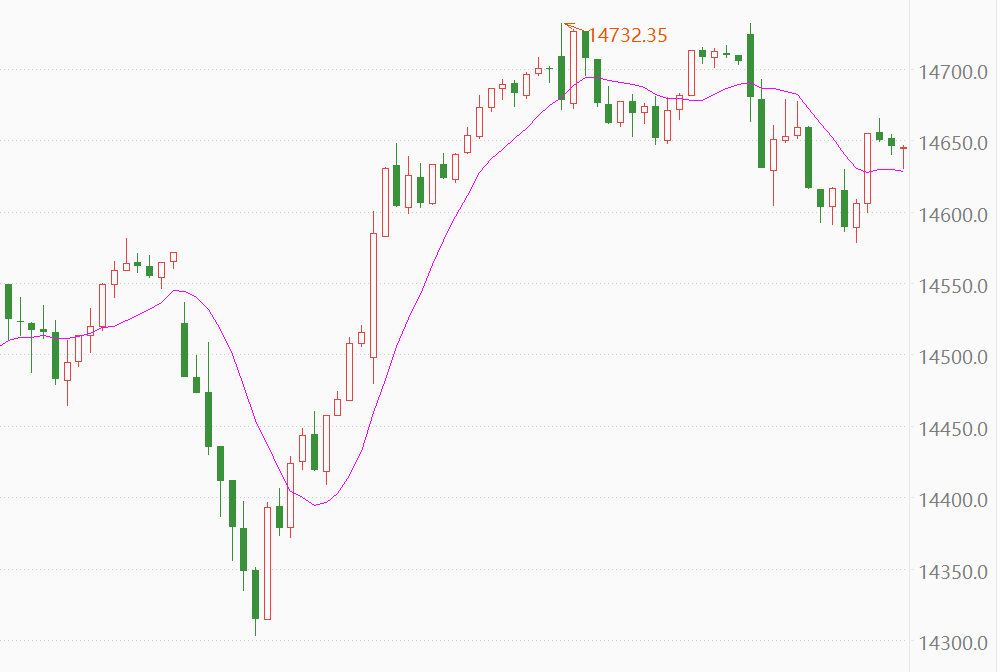The width and height of the screenshot is (997, 672).
Task: Select the 14650.0 price axis label
Action: click(952, 143)
